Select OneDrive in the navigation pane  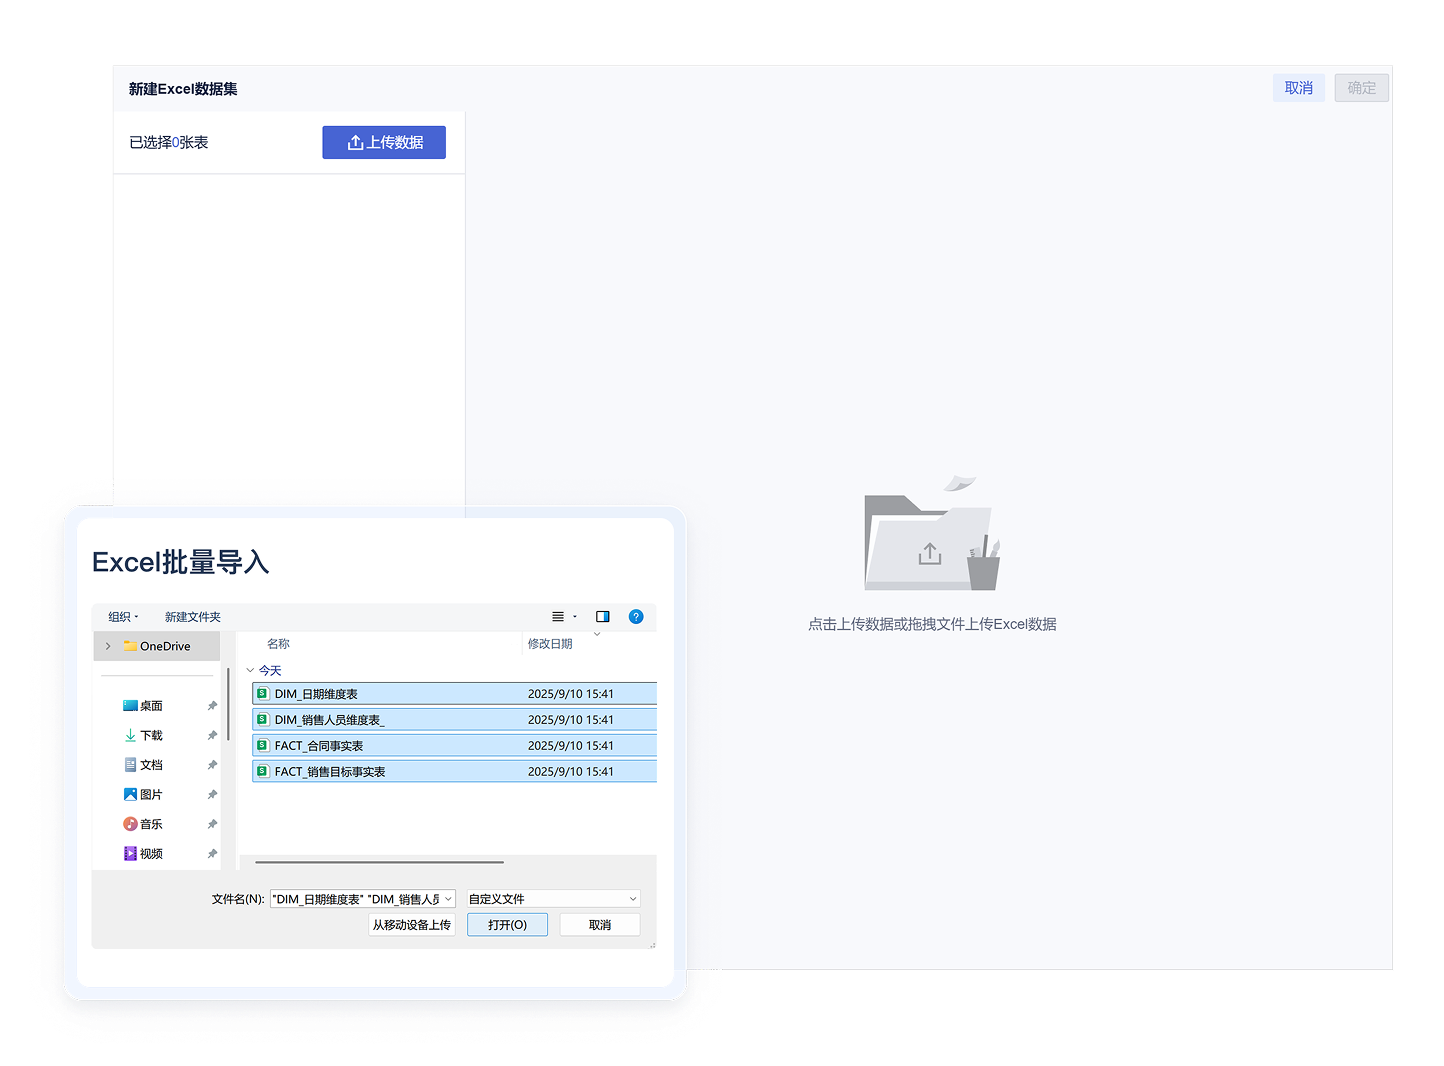coord(157,647)
